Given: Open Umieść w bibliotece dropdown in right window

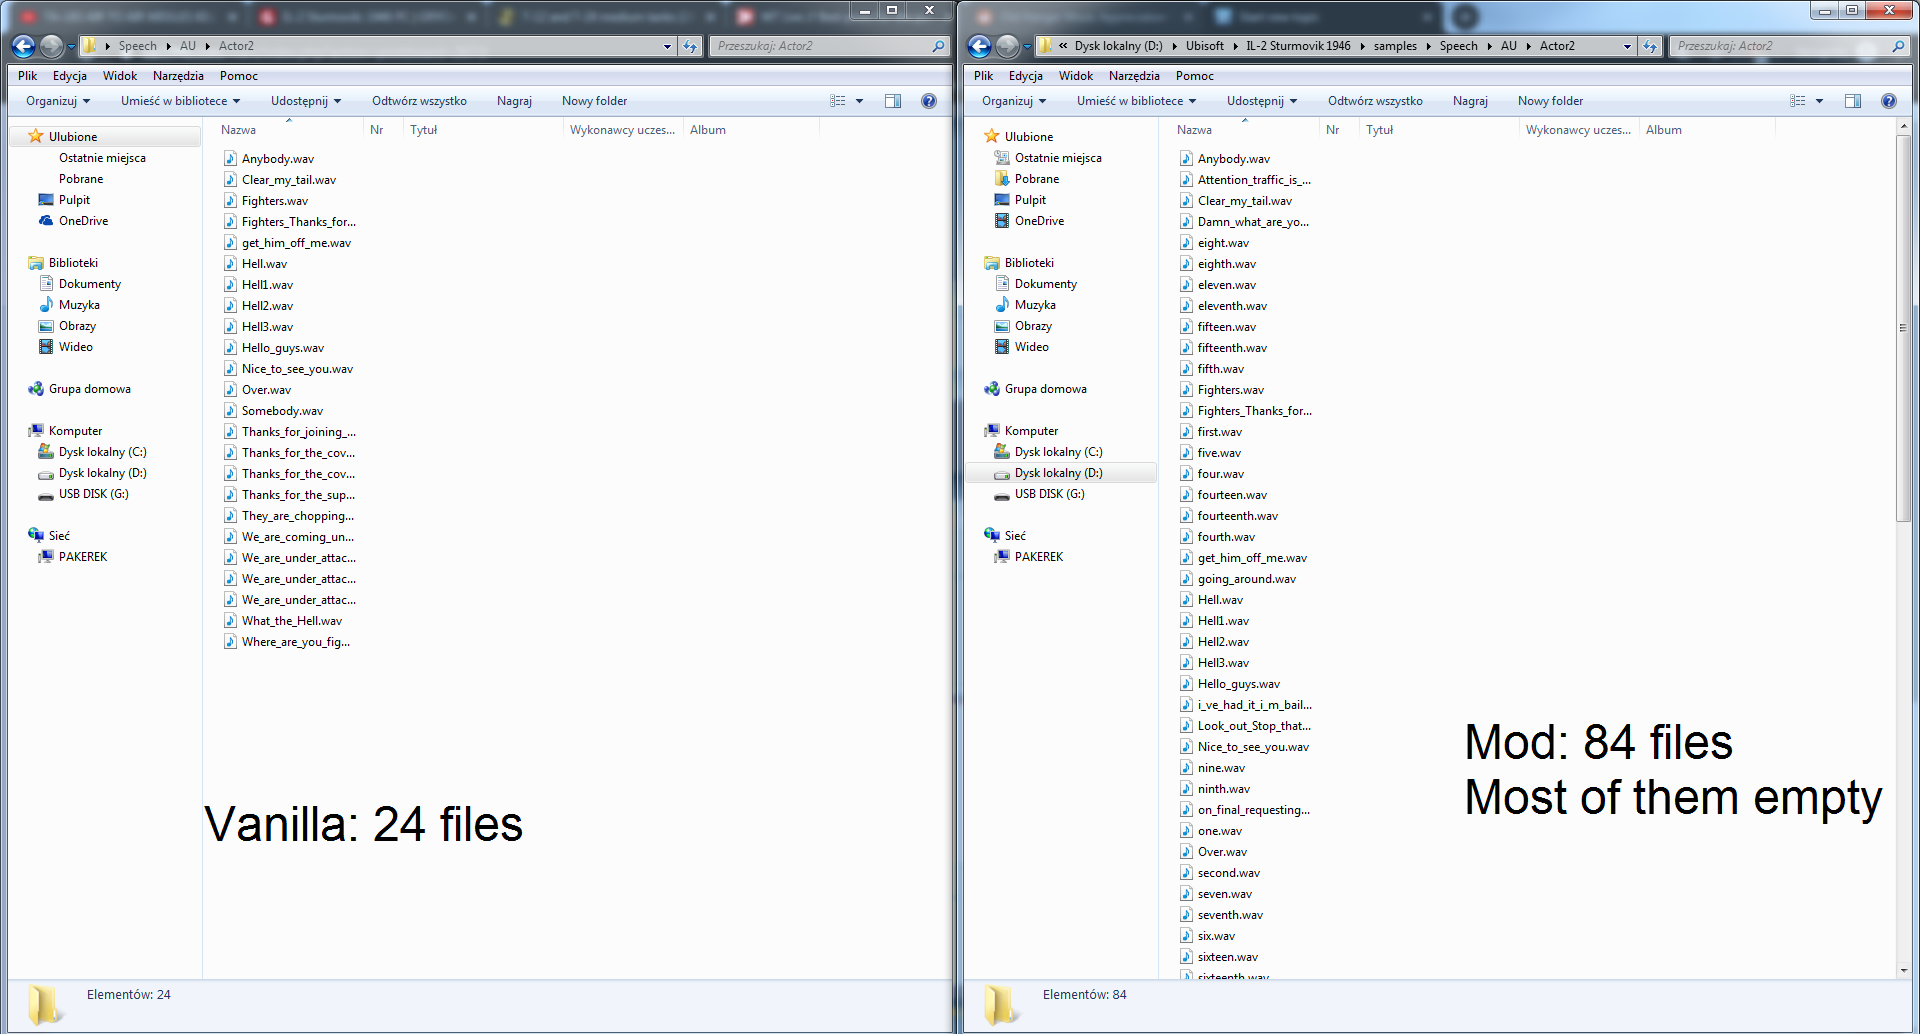Looking at the screenshot, I should coord(1136,101).
